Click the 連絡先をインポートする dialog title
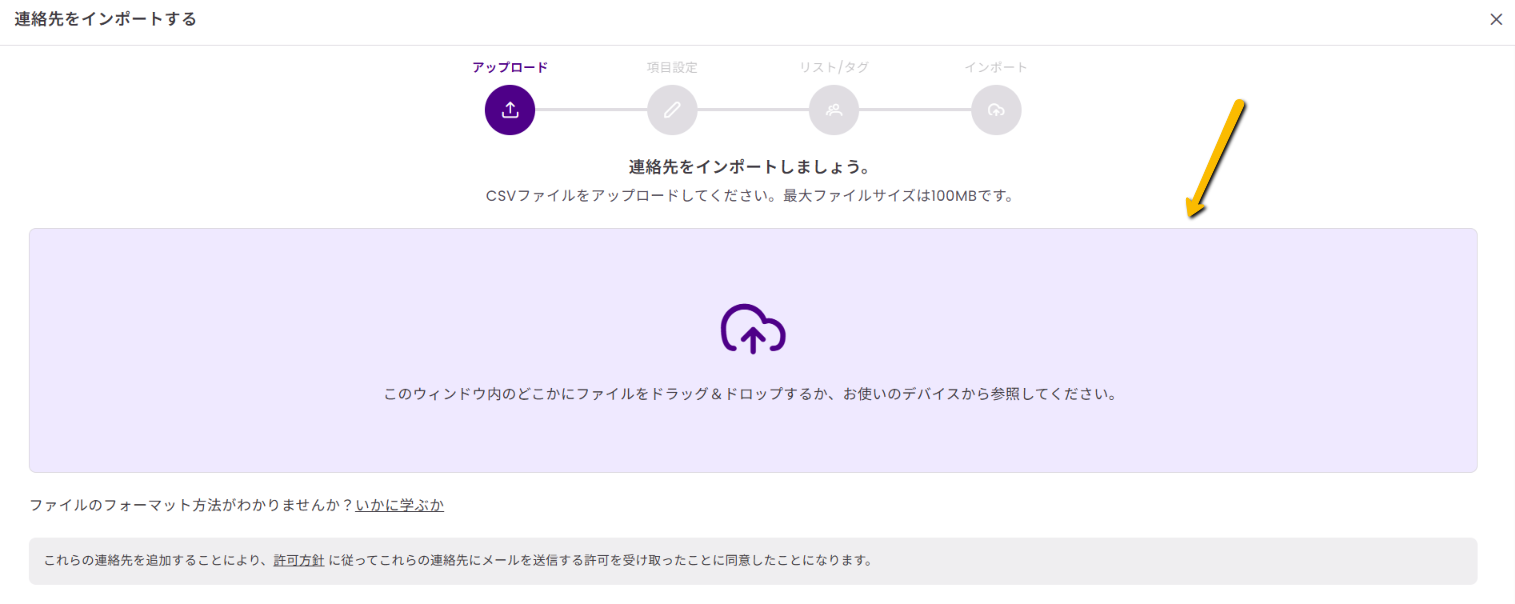Image resolution: width=1515 pixels, height=604 pixels. pos(105,19)
